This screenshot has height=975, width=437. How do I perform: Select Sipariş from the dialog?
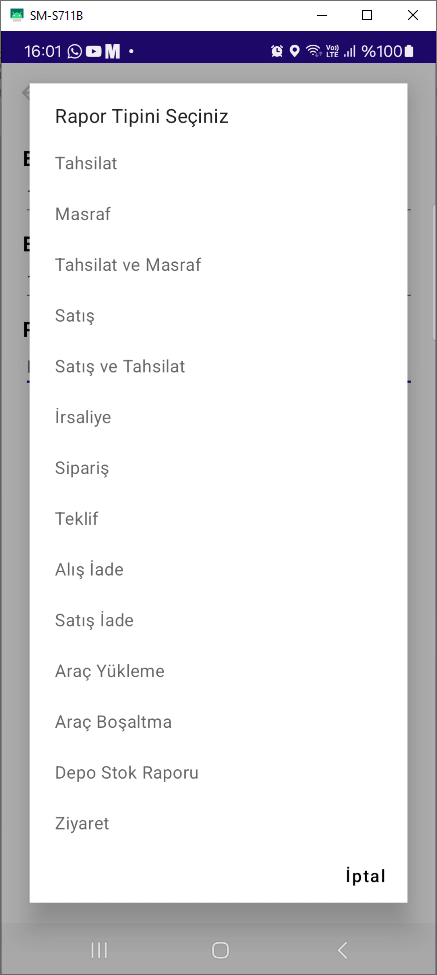tap(218, 468)
